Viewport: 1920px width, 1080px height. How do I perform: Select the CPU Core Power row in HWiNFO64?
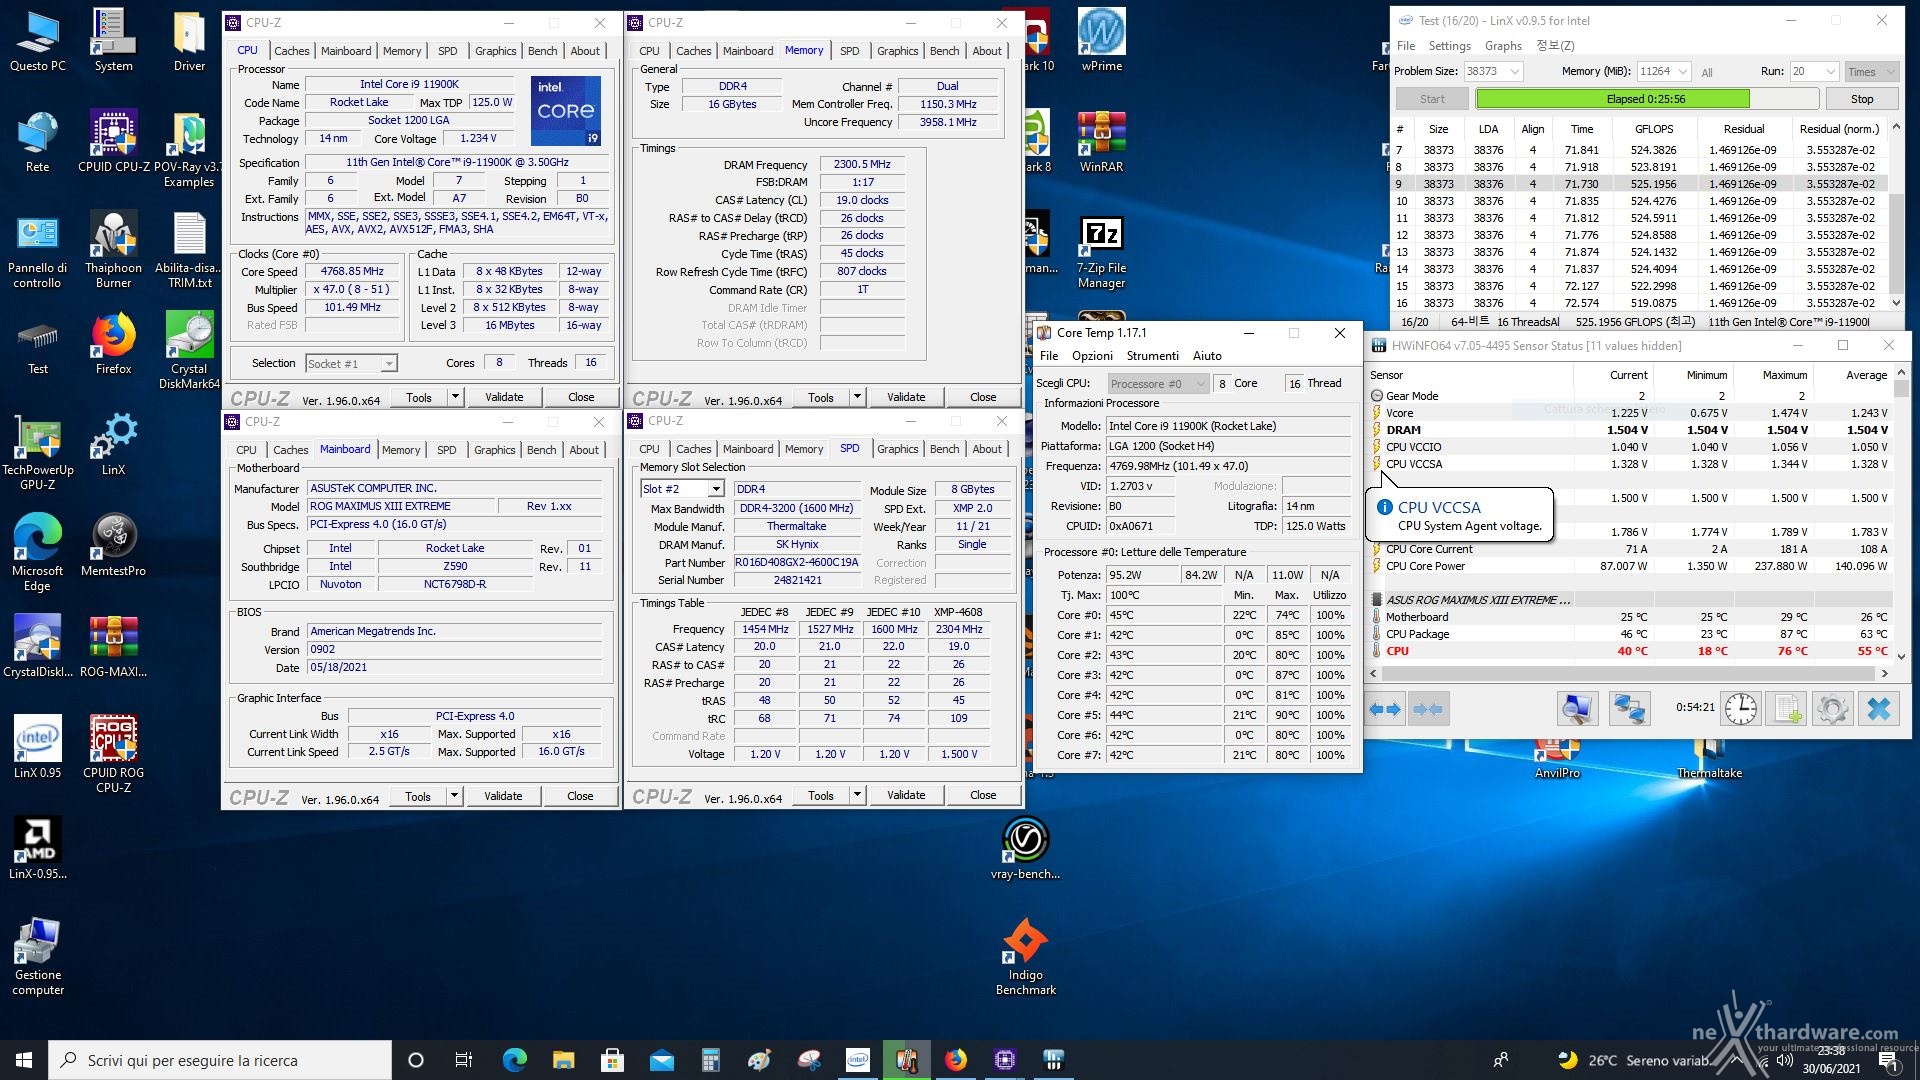click(1629, 566)
